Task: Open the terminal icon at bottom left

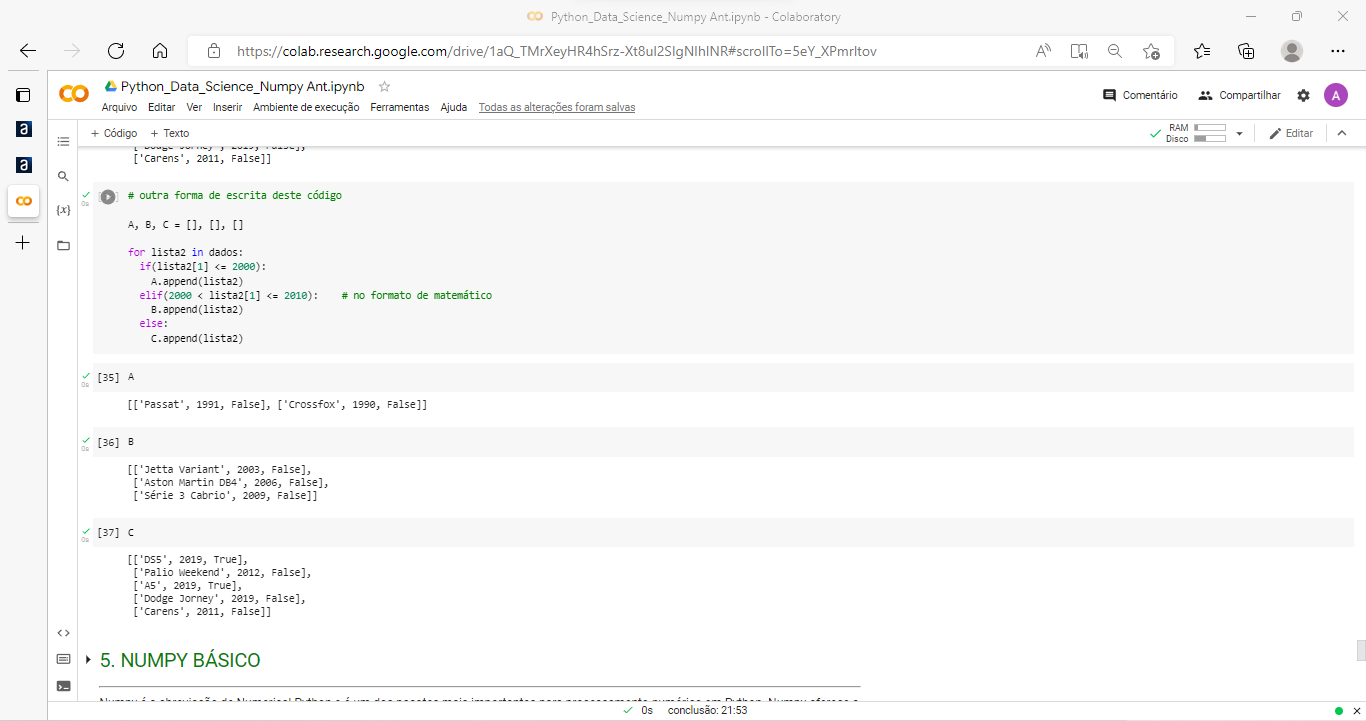Action: 63,686
